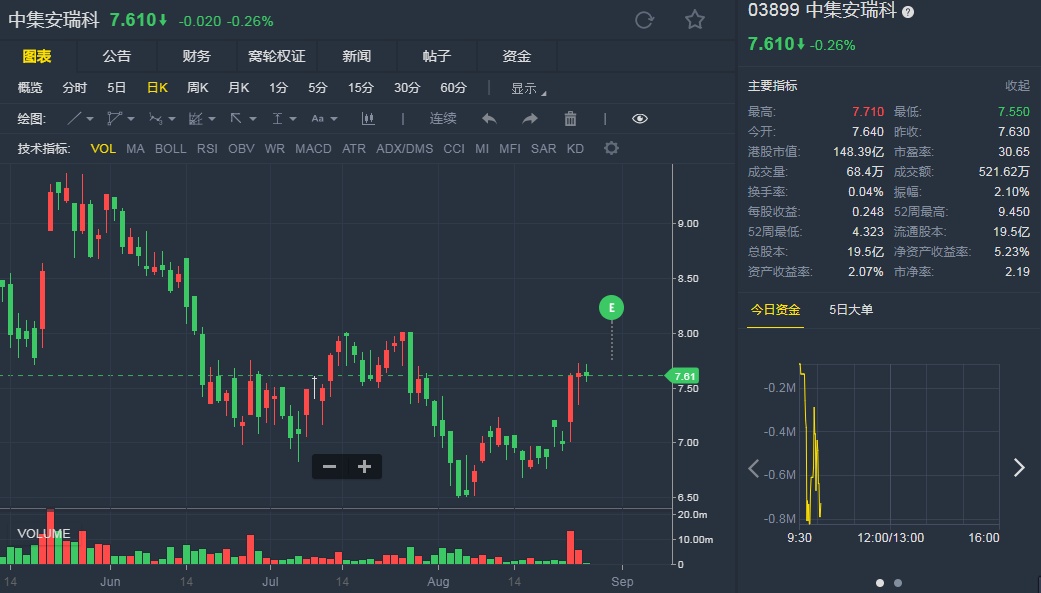Toggle the VOL indicator

point(103,149)
